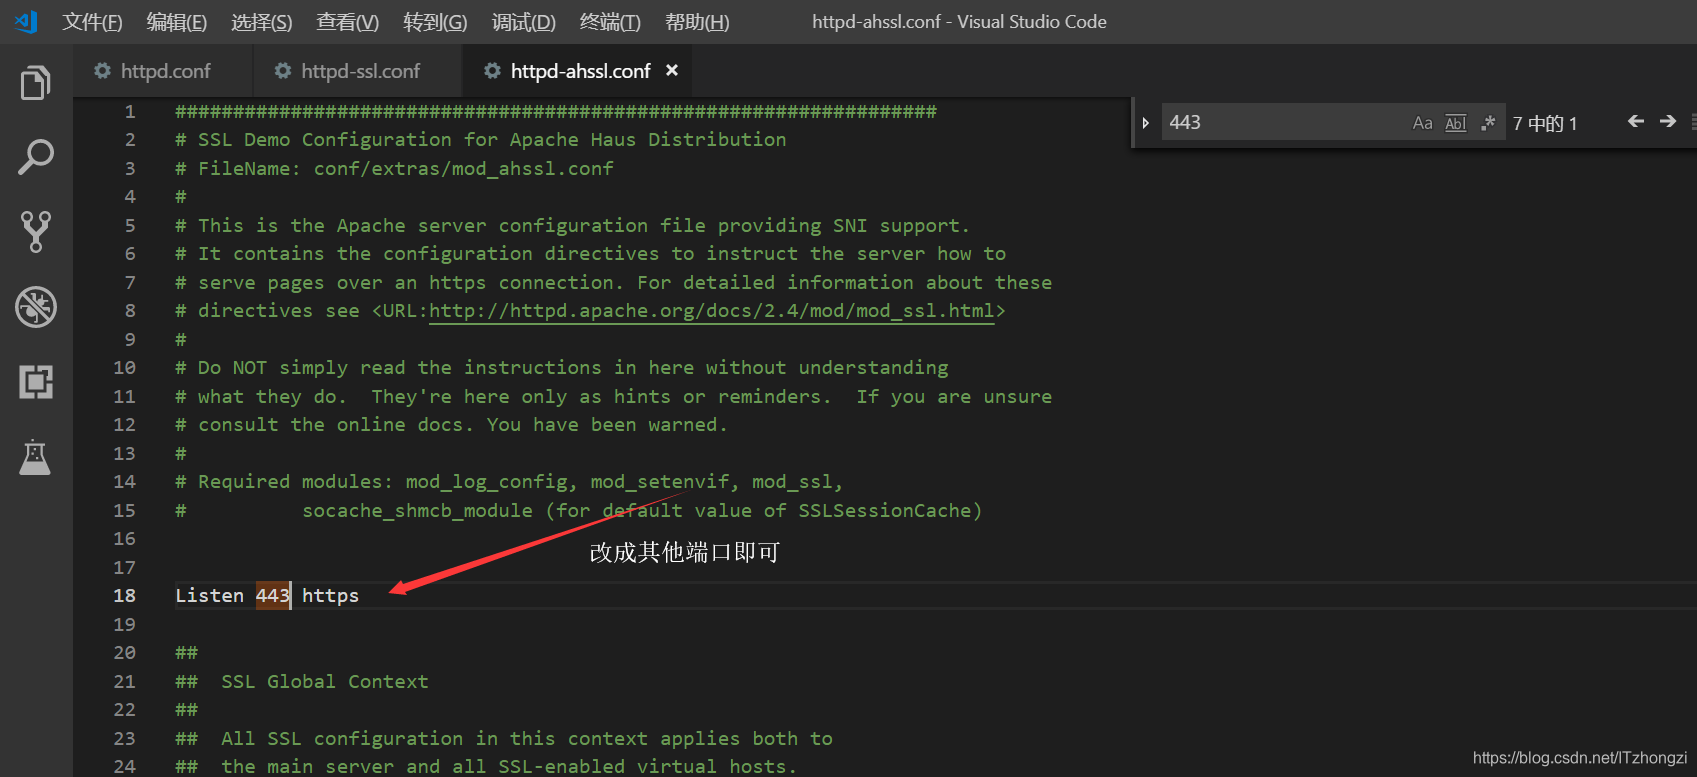Click 'Do NOT simply read' comment line
Screen dimensions: 1697x777
pyautogui.click(x=562, y=368)
